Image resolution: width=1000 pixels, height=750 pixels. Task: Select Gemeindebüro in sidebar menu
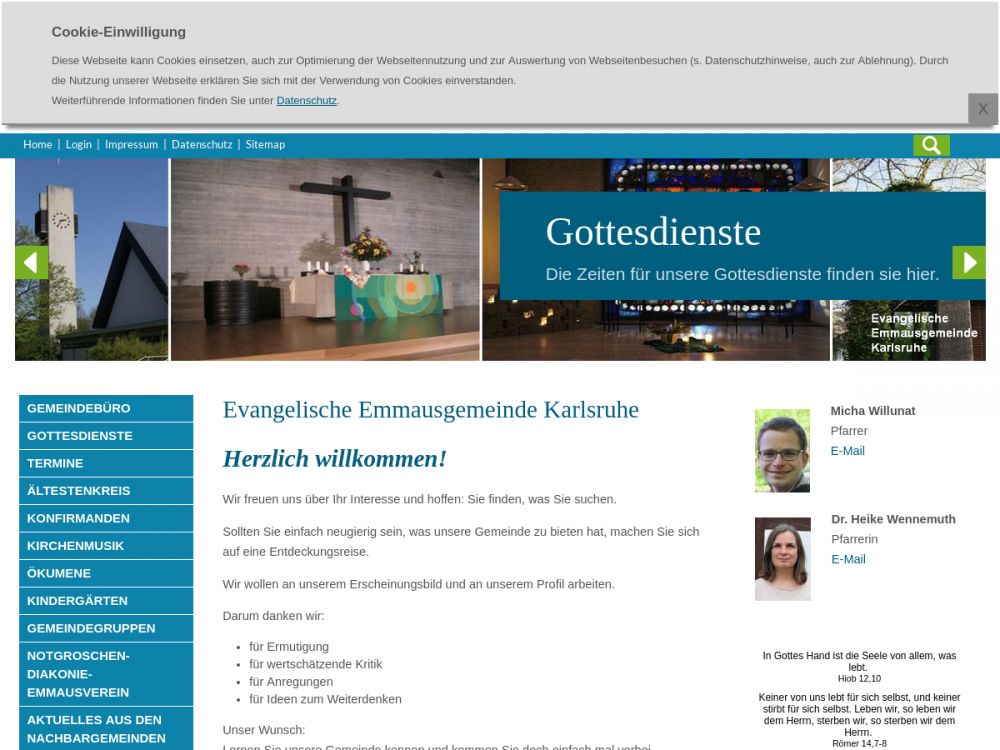pyautogui.click(x=79, y=409)
